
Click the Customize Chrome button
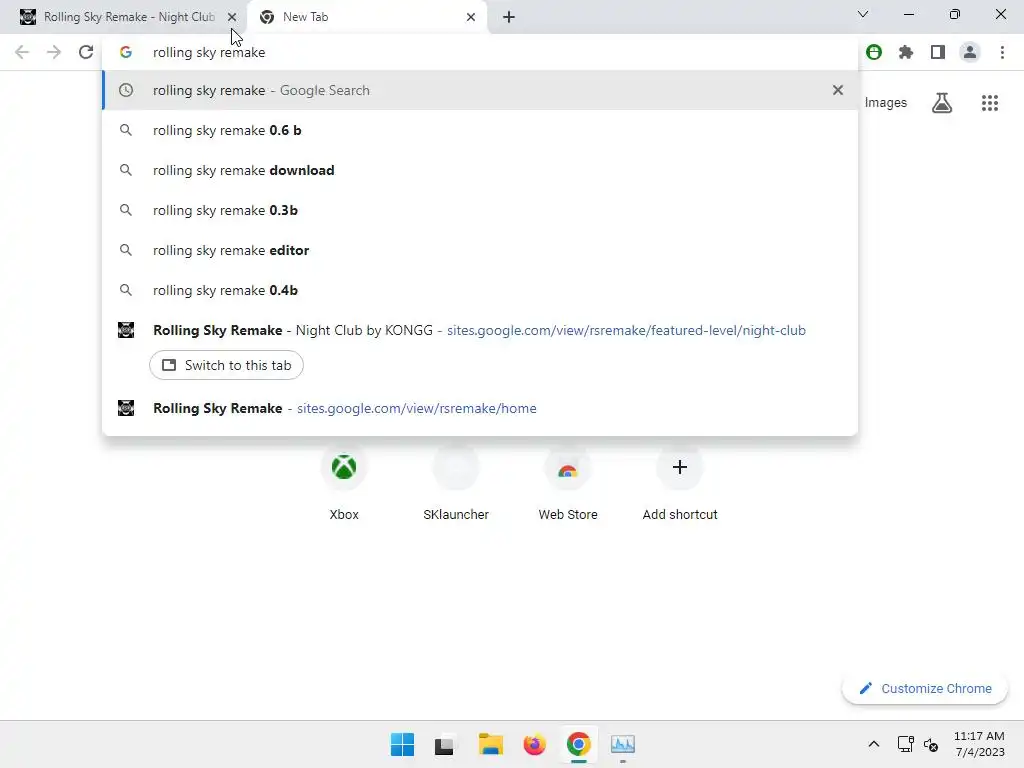point(925,688)
